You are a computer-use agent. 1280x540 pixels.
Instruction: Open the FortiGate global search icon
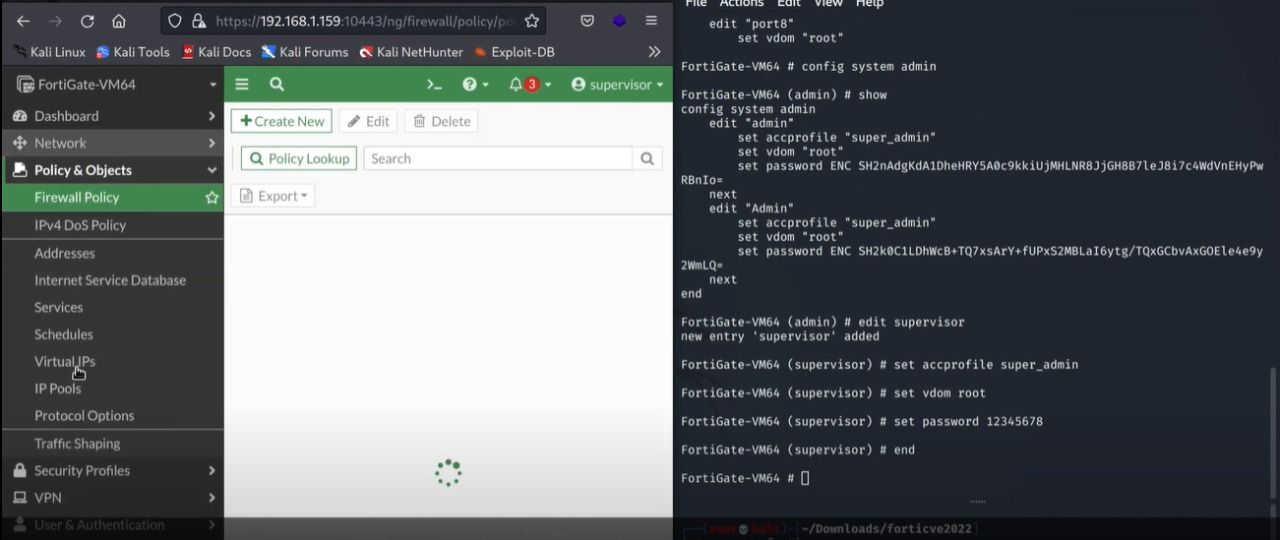tap(277, 85)
